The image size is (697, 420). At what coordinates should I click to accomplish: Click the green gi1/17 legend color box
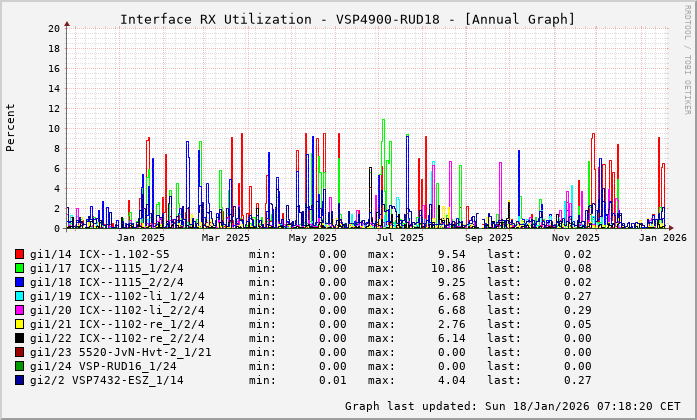20,268
